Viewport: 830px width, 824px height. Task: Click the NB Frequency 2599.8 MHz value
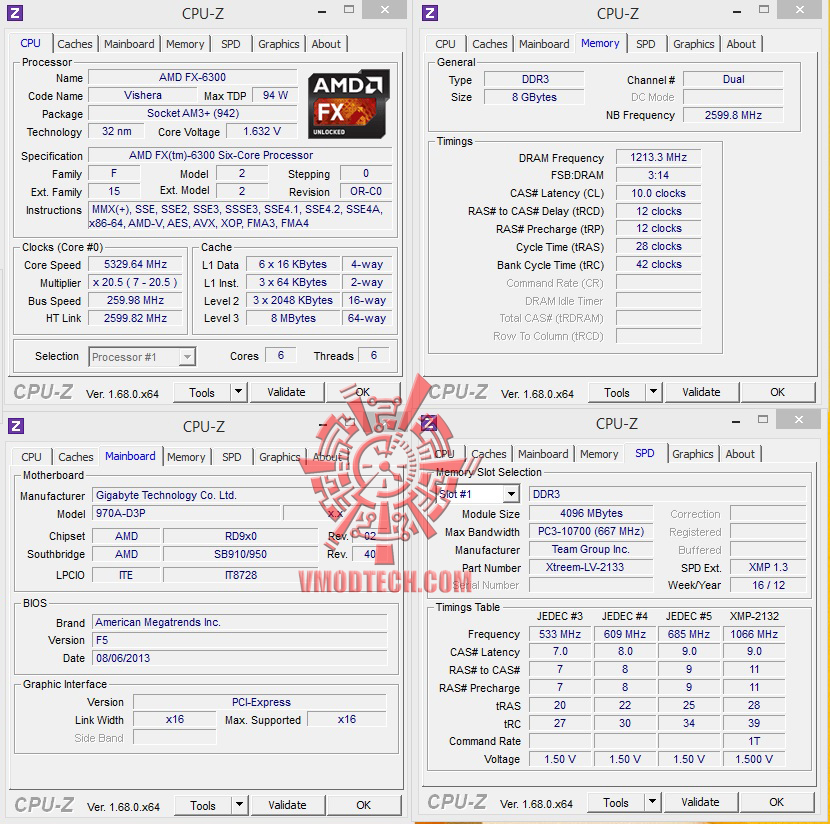(x=733, y=115)
